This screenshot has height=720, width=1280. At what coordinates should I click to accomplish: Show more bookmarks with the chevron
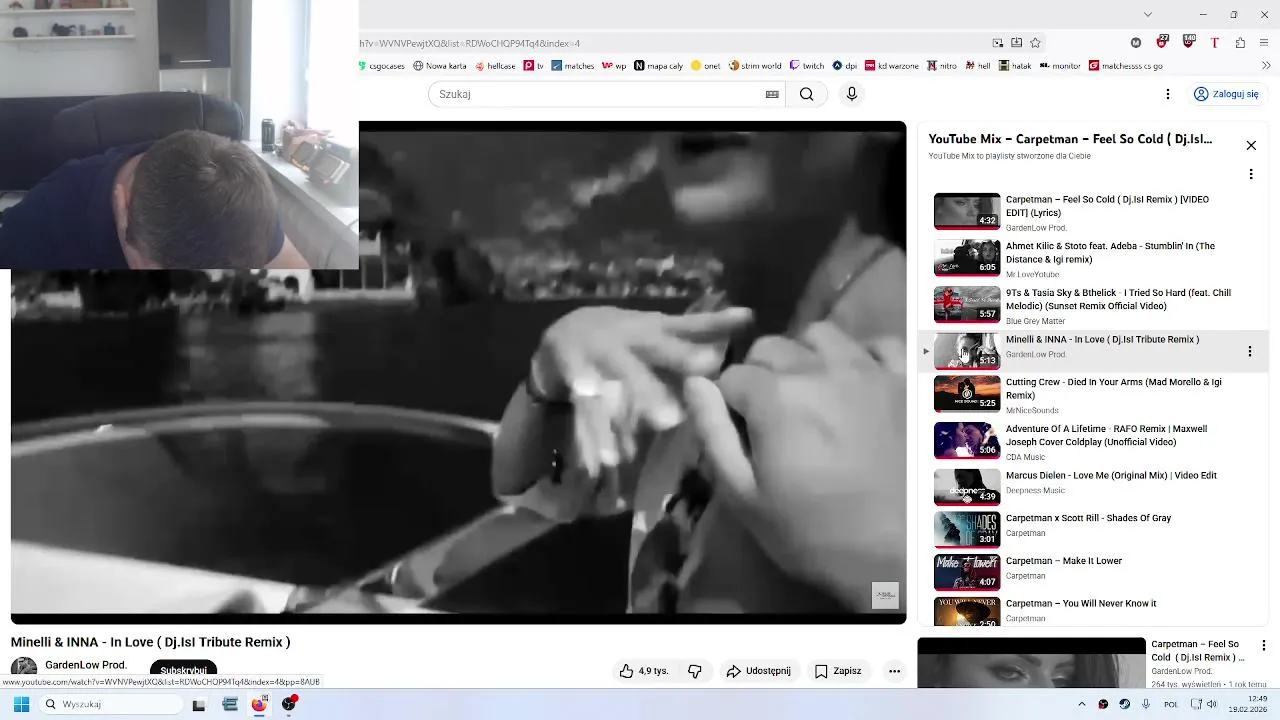1266,66
